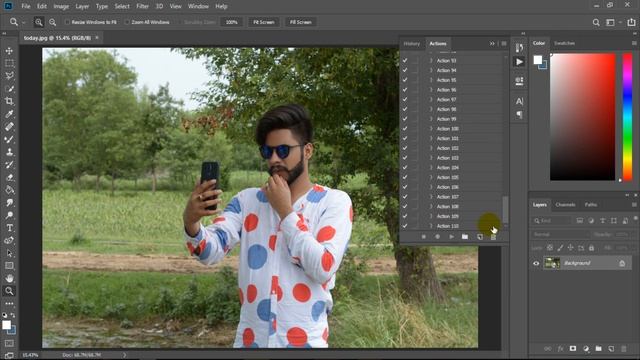Screen dimensions: 640x360
Task: Select the Path Selection tool
Action: [9, 253]
